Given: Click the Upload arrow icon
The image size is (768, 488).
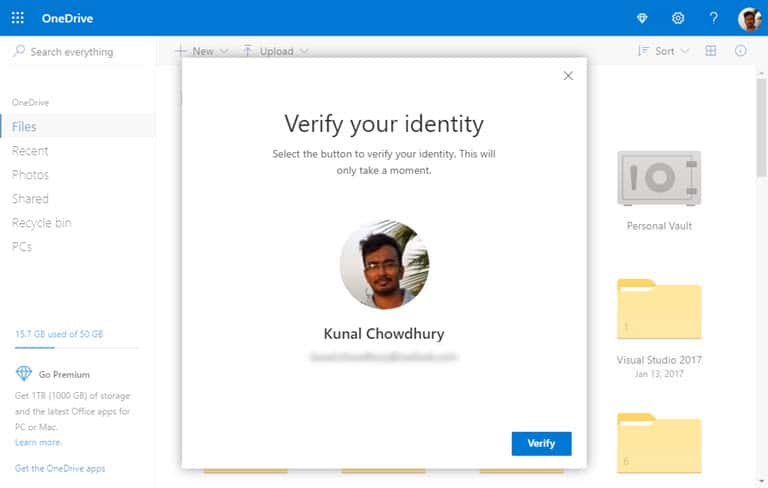Looking at the screenshot, I should click(x=248, y=51).
